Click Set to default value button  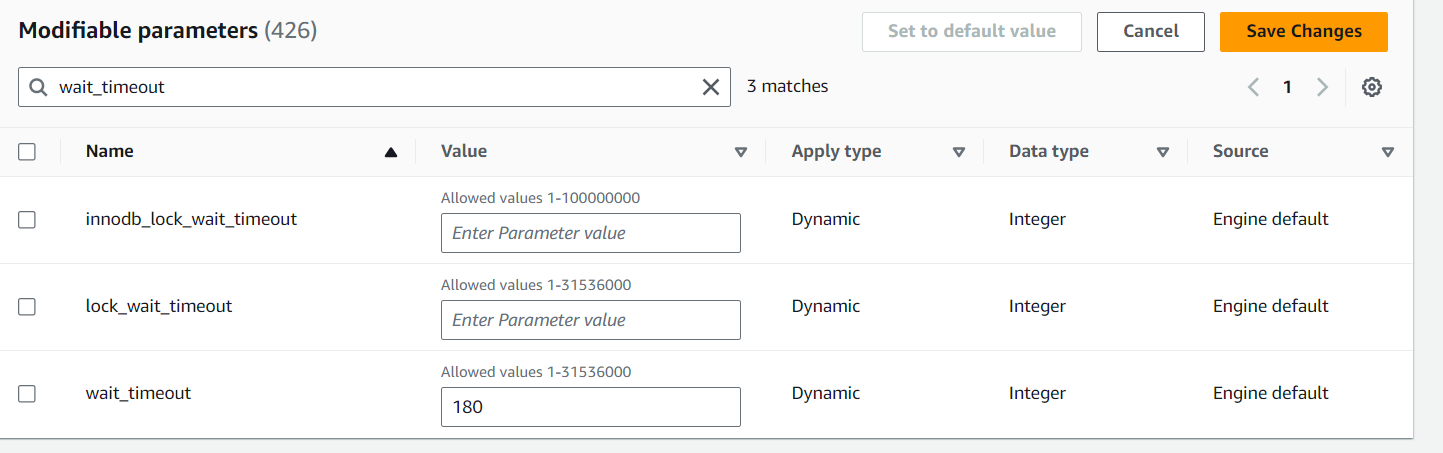coord(972,31)
